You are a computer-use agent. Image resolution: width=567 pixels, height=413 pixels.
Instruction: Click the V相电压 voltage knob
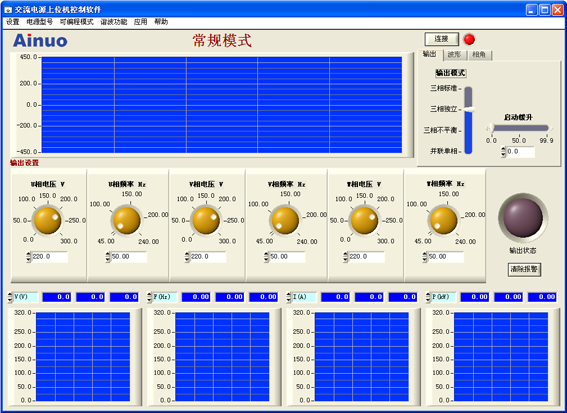point(206,221)
